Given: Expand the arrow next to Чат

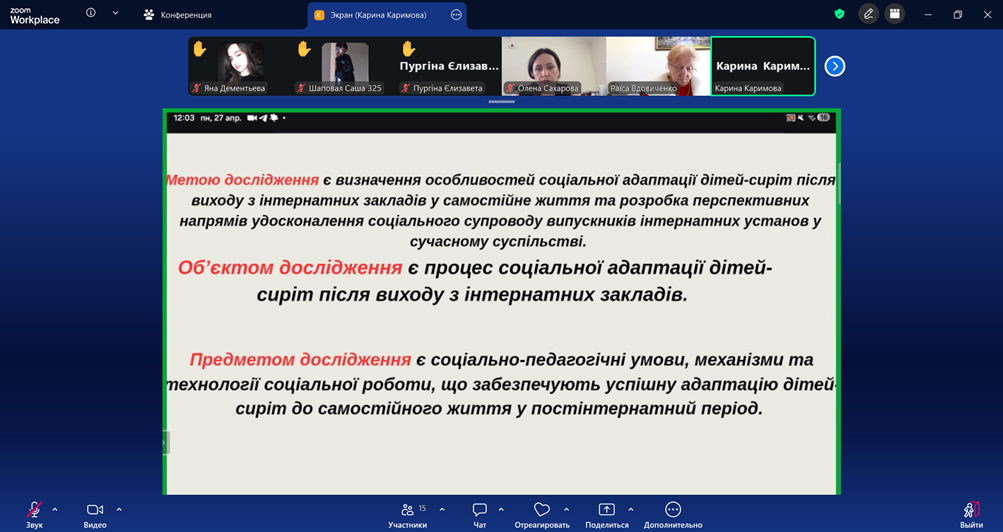Looking at the screenshot, I should click(x=501, y=509).
